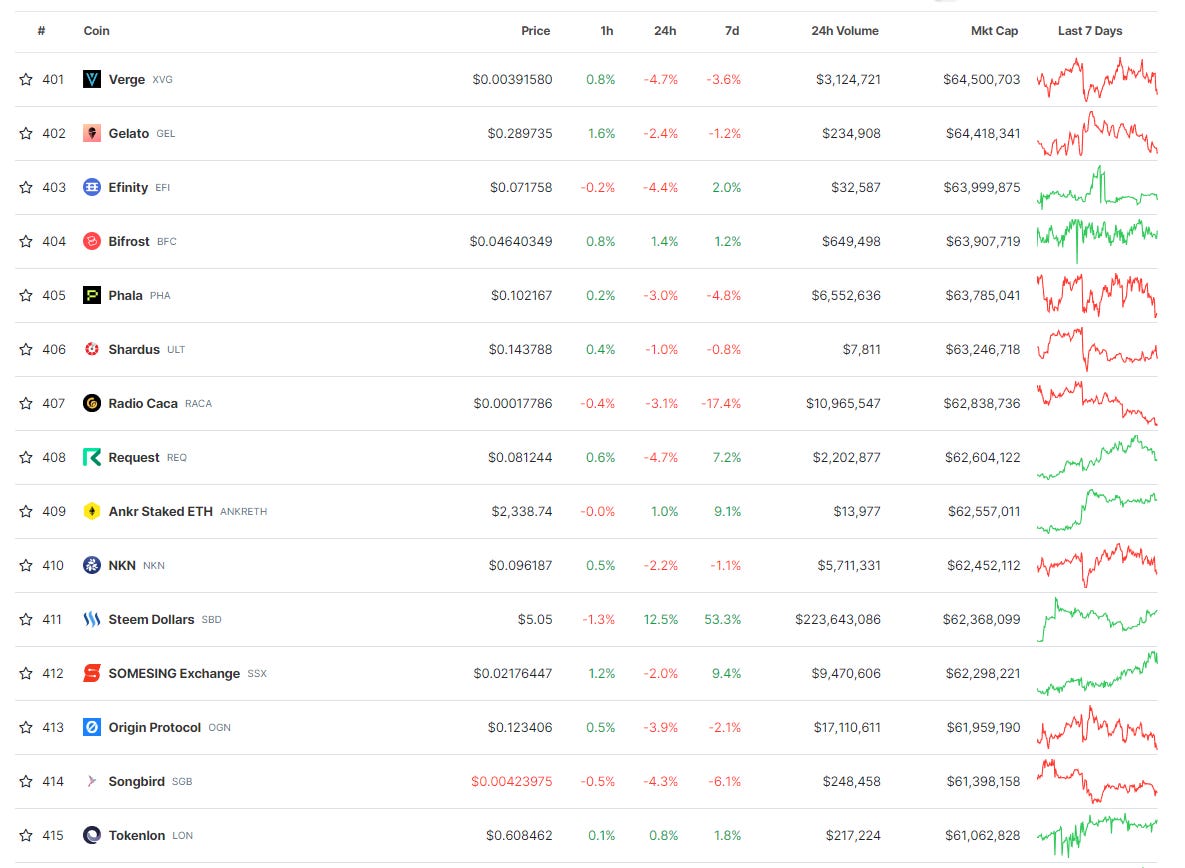Sort by the Coin column header
The image size is (1185, 868).
[97, 31]
